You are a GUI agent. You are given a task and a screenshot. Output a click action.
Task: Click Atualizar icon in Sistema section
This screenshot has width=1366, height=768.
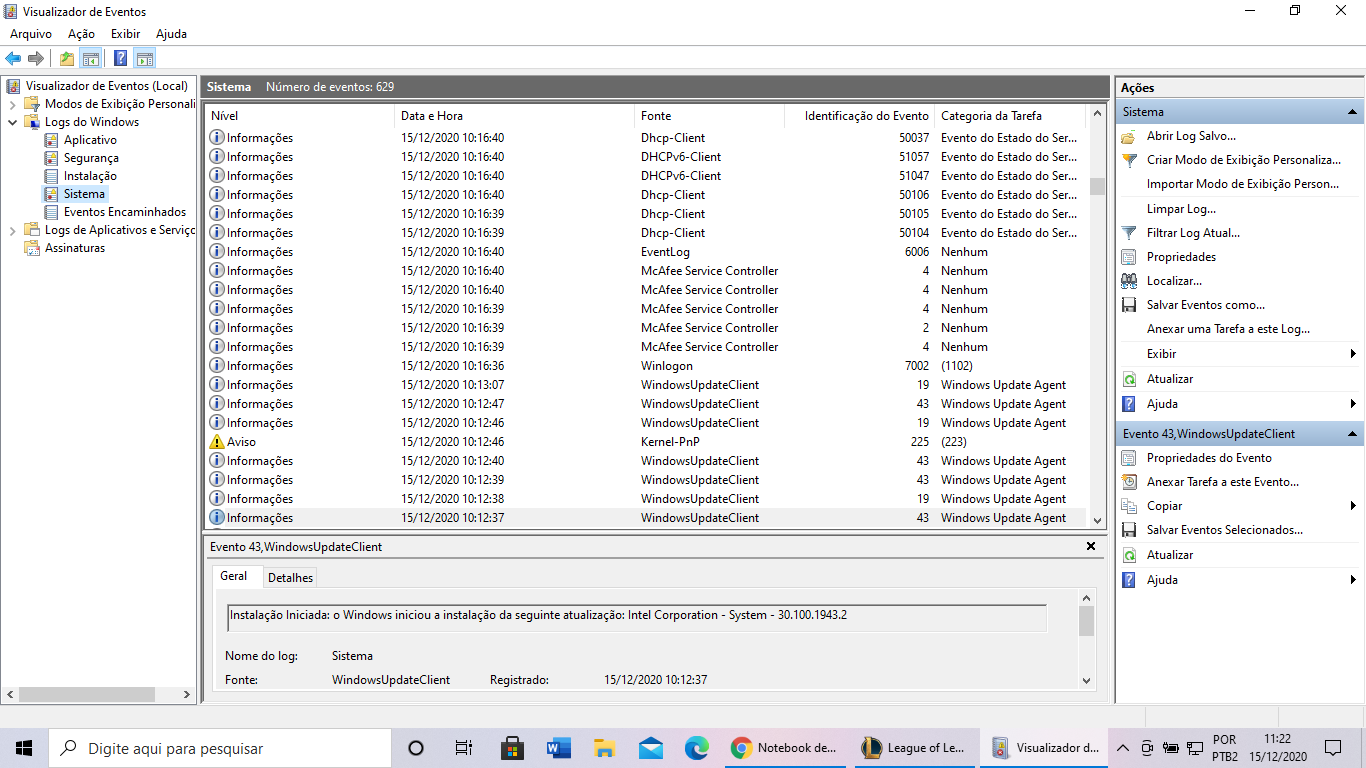tap(1129, 379)
